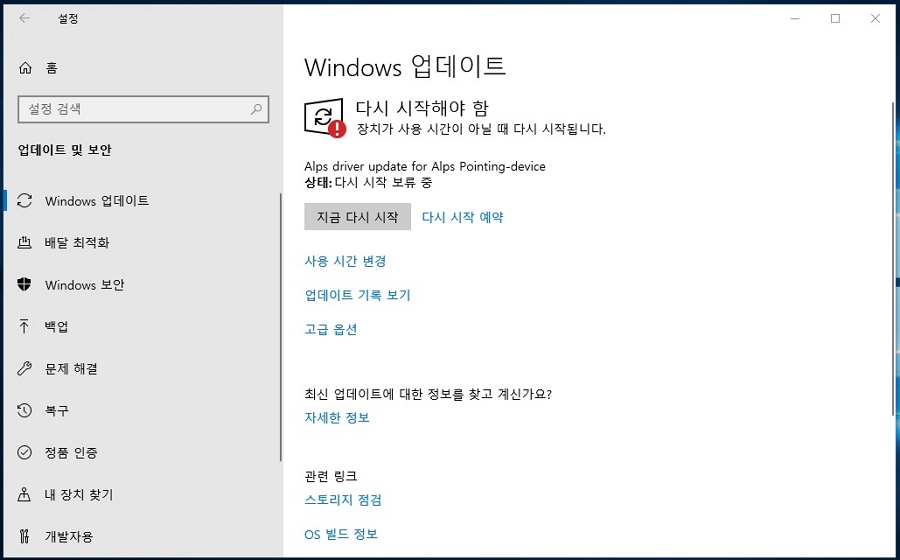Click the 지금 다시 시작 button
900x560 pixels.
tap(358, 217)
